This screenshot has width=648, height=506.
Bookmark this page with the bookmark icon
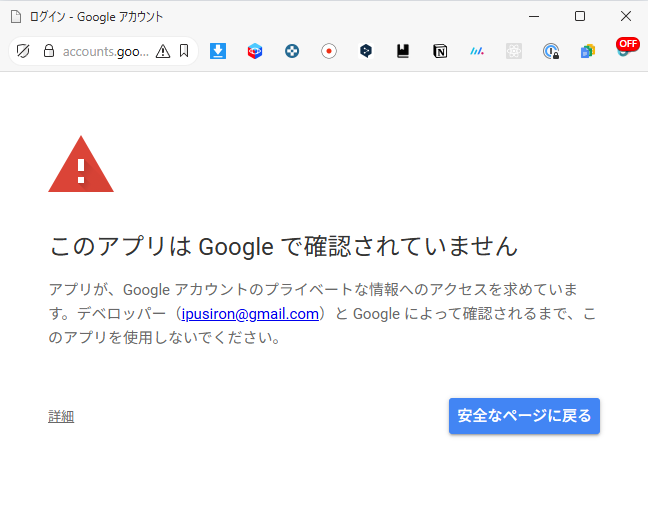coord(184,51)
